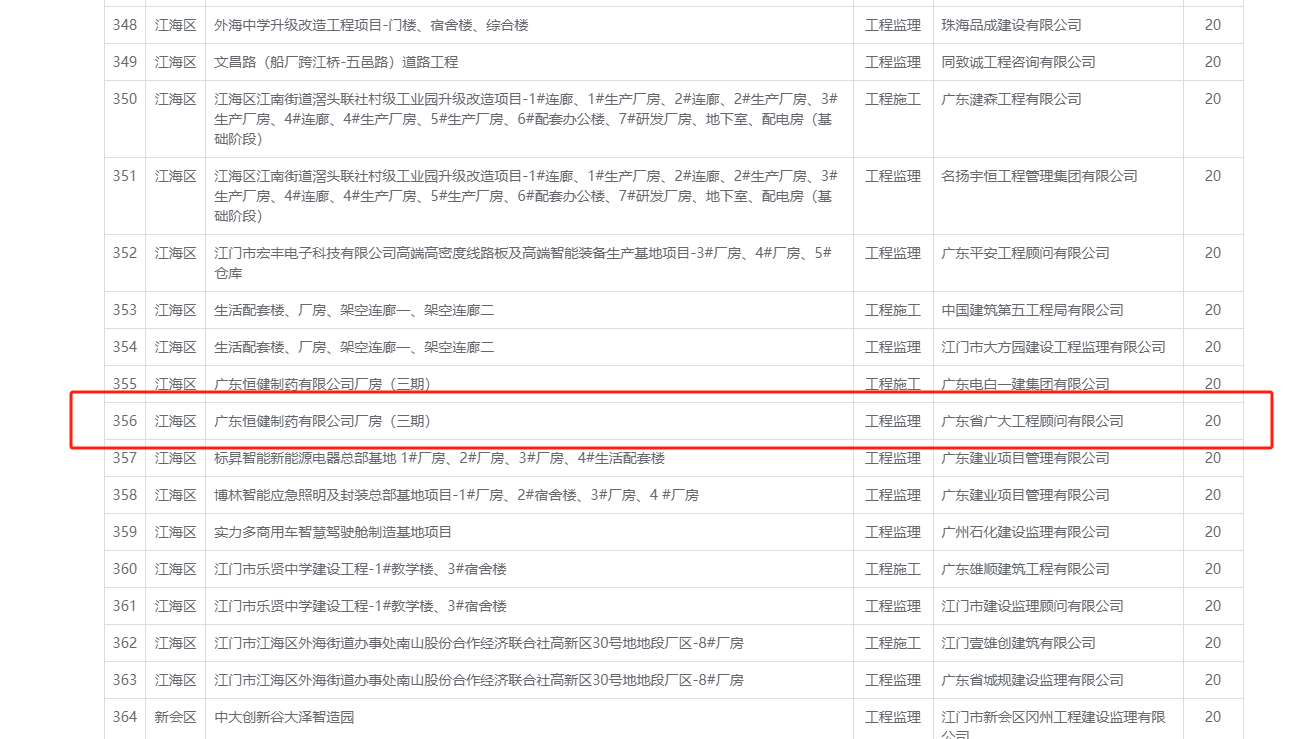
Task: Click project '实力多商用车智慧驾驶舱制造基地项目'
Action: click(x=333, y=532)
